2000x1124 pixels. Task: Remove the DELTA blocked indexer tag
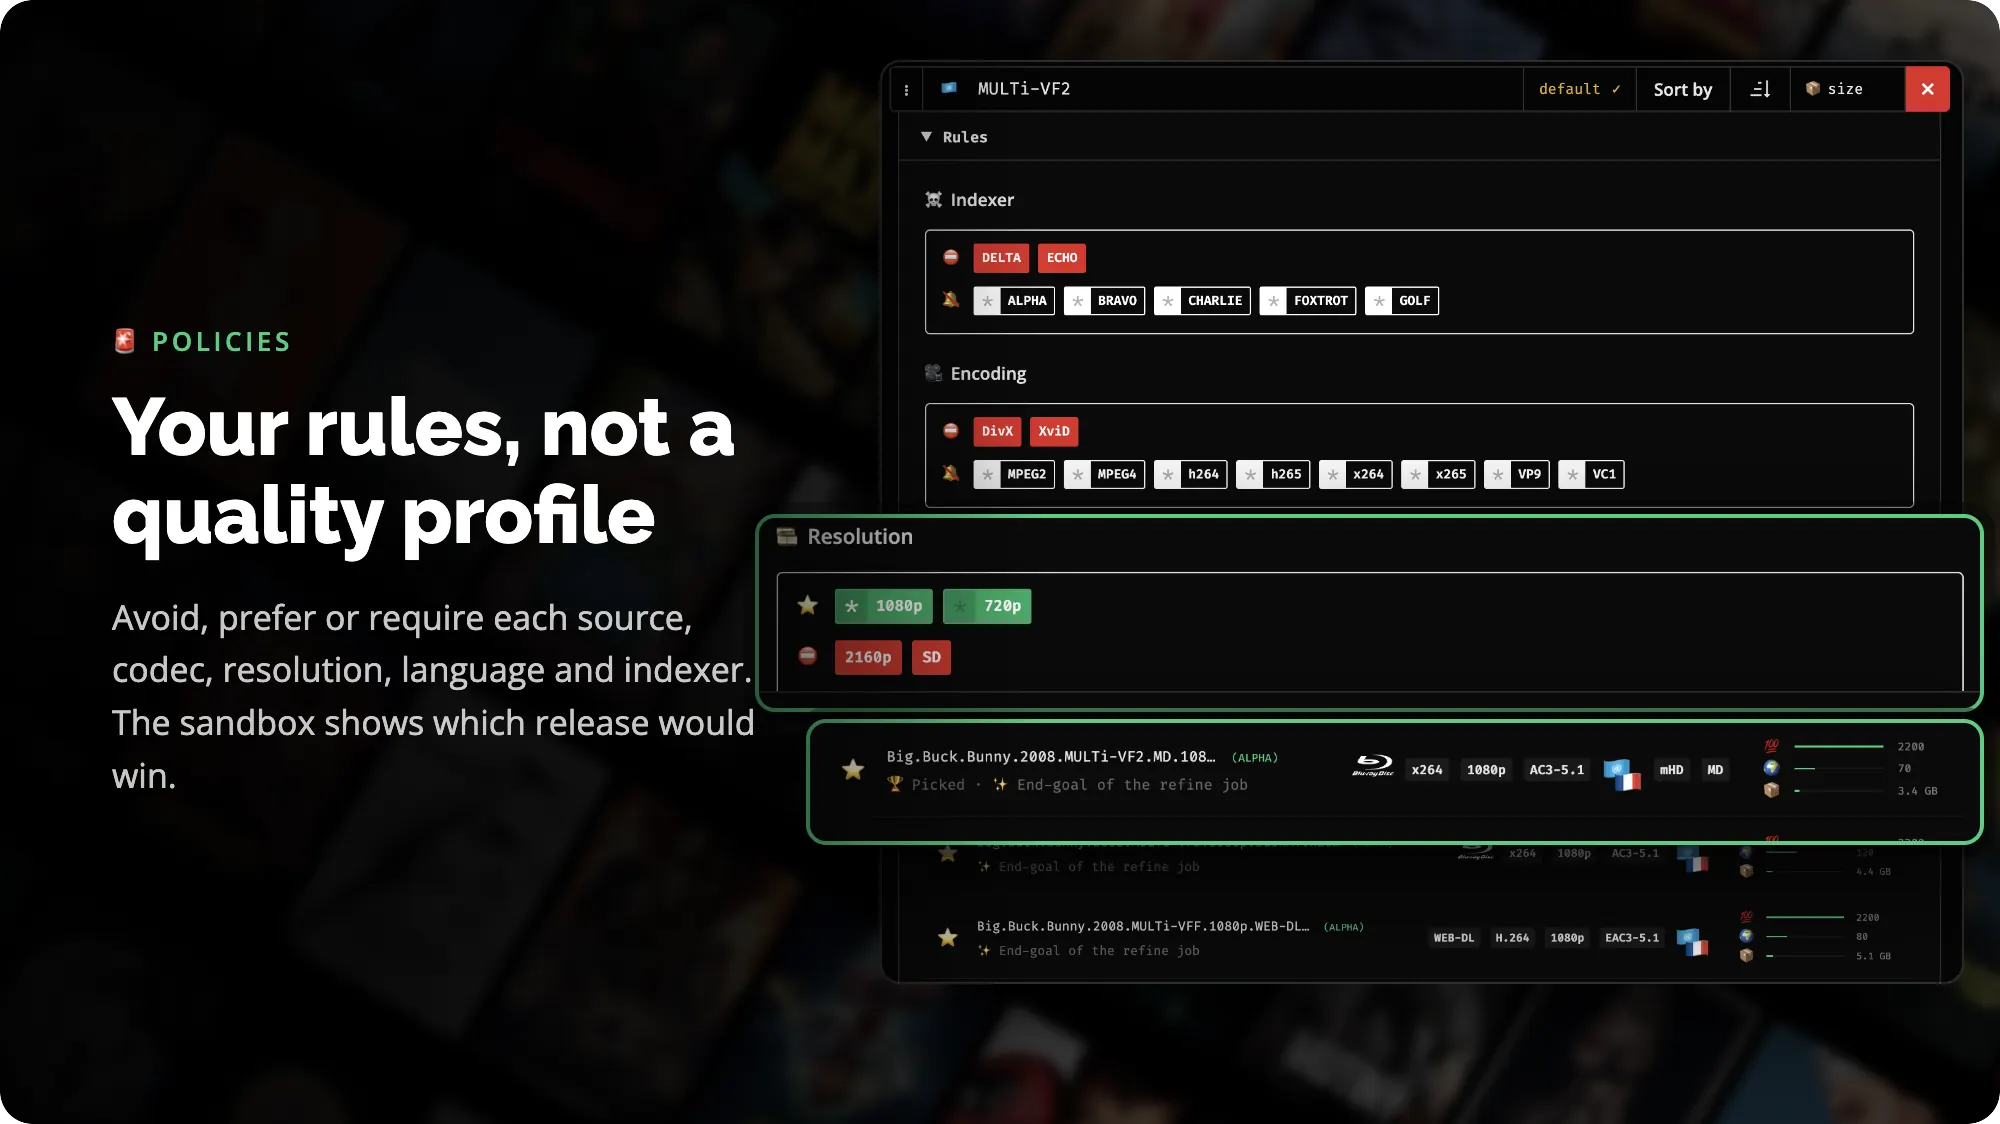1001,258
